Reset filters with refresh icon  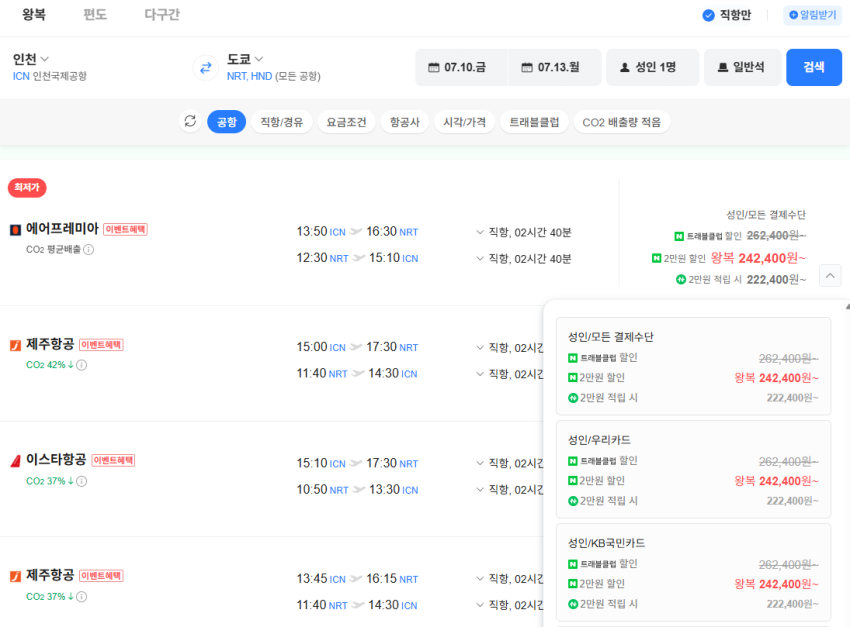[x=190, y=121]
